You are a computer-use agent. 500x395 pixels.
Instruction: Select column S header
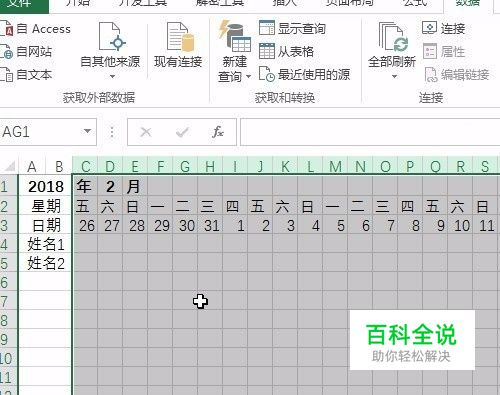pos(485,166)
